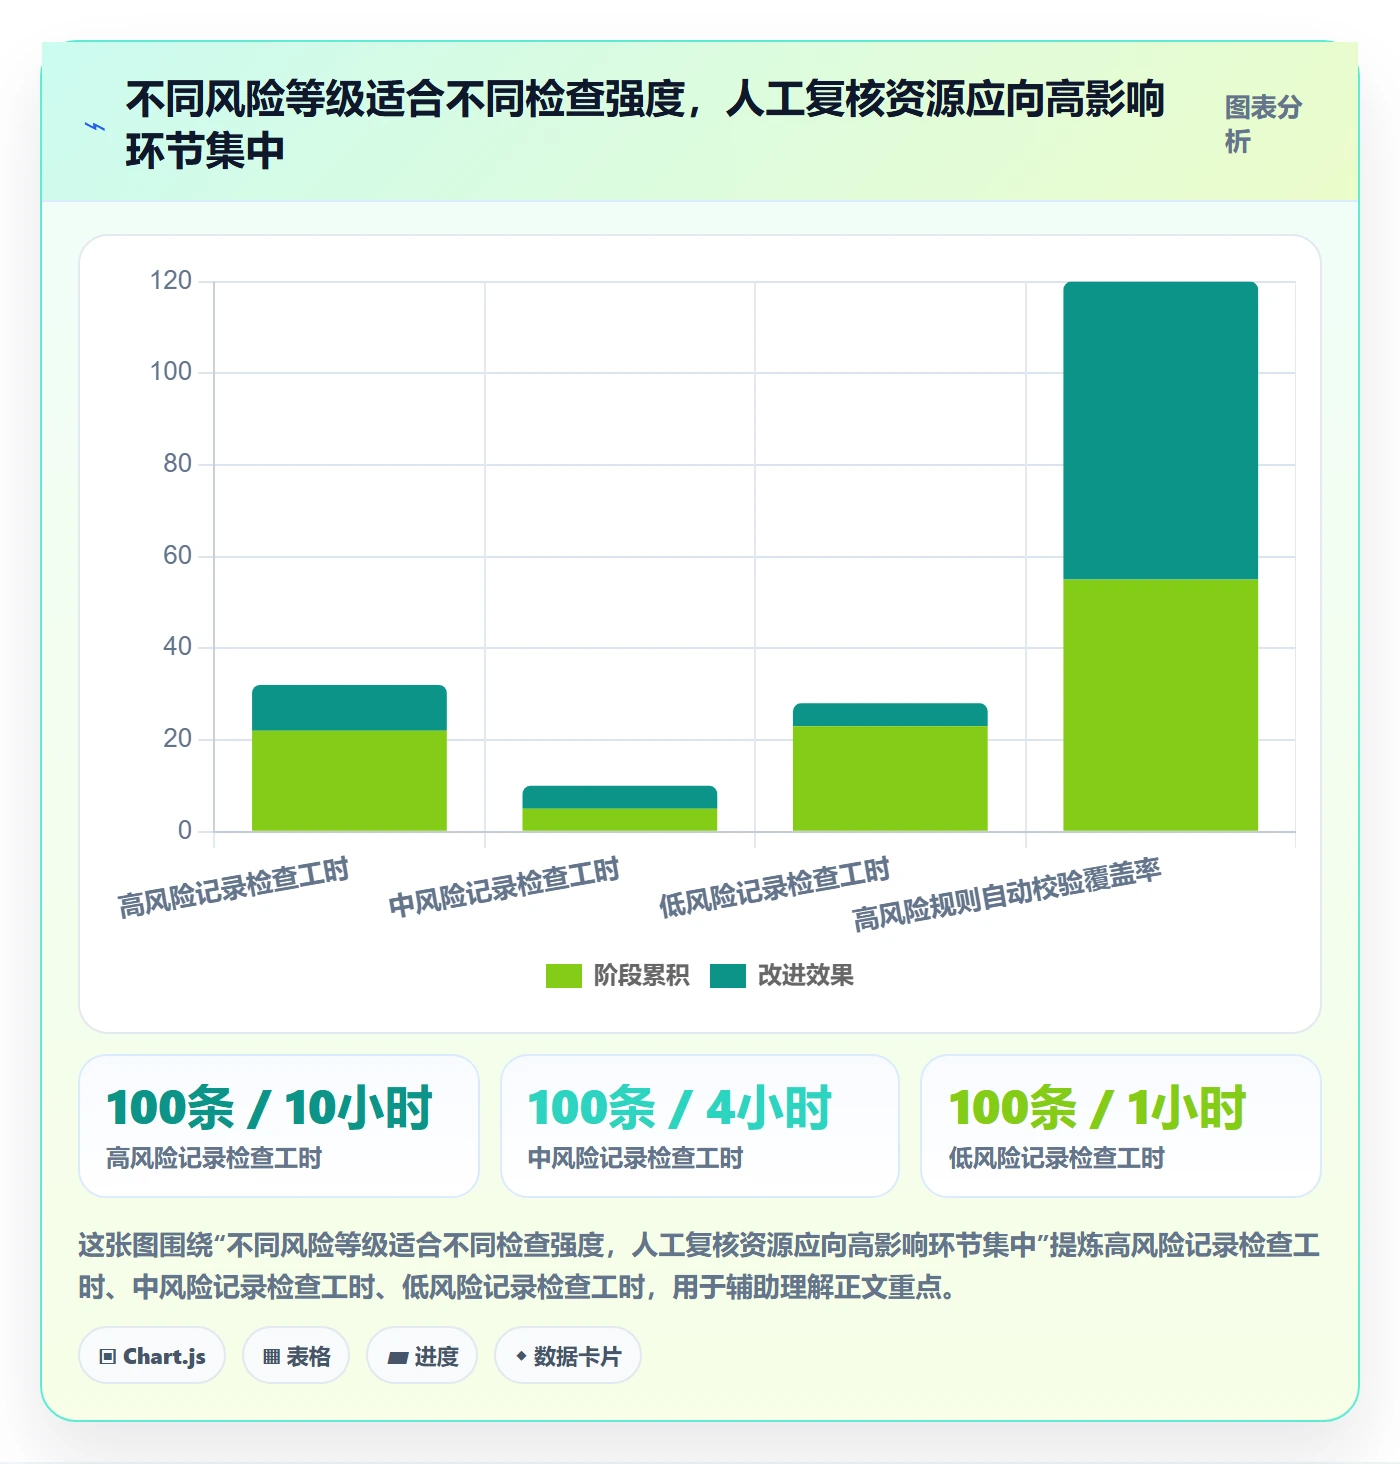The width and height of the screenshot is (1400, 1464).
Task: Click the 图表分析 label in header
Action: [x=1264, y=124]
